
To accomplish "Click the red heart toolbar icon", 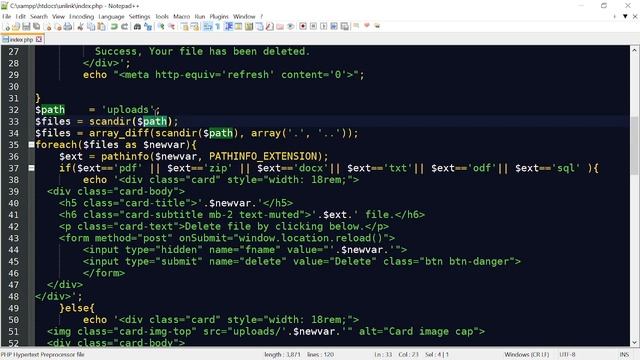I will 367,26.
